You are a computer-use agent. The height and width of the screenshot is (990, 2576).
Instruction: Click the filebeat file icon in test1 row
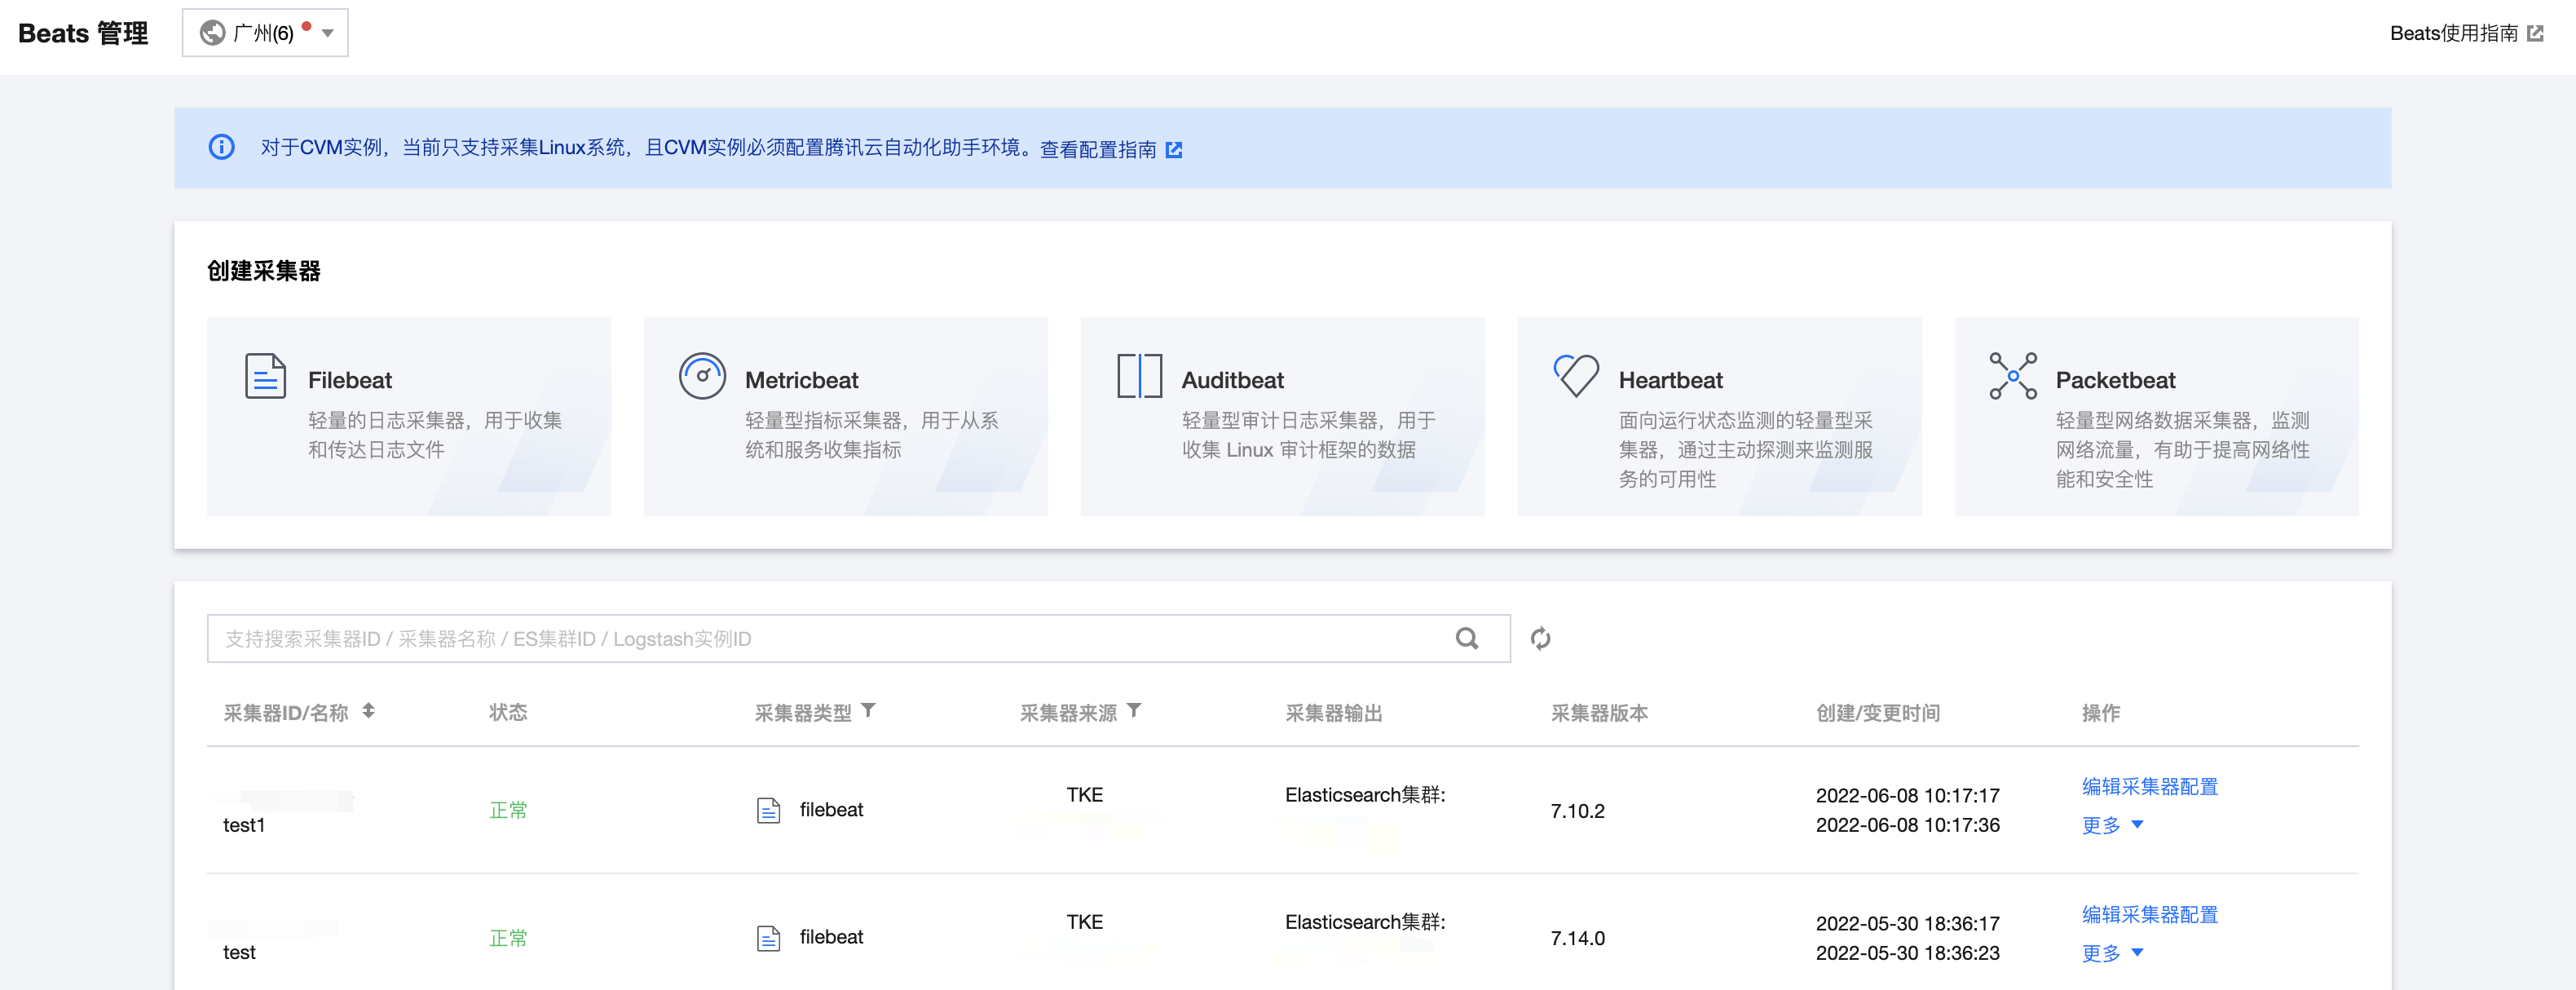click(x=768, y=809)
